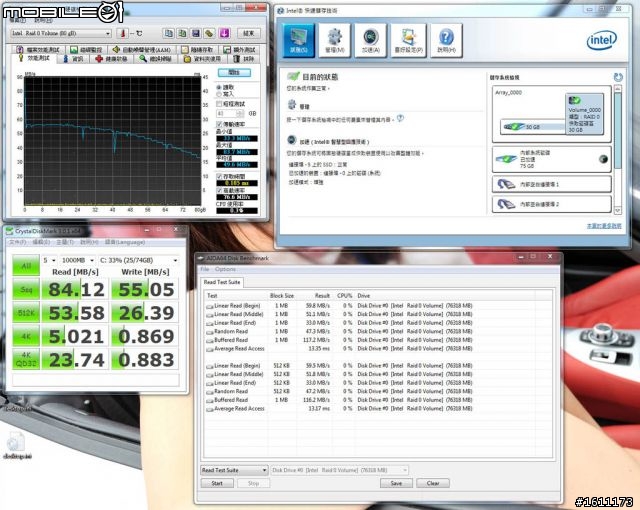Open the Disk Drive #0 selector in AIDA64
This screenshot has height=510, width=640.
tap(339, 470)
